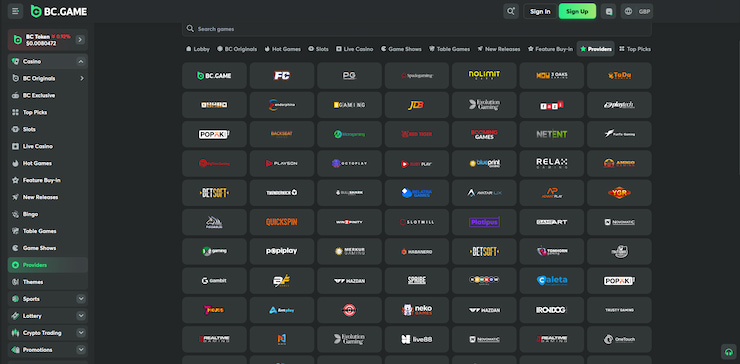
Task: Open Top Picks in the sidebar
Action: point(48,112)
